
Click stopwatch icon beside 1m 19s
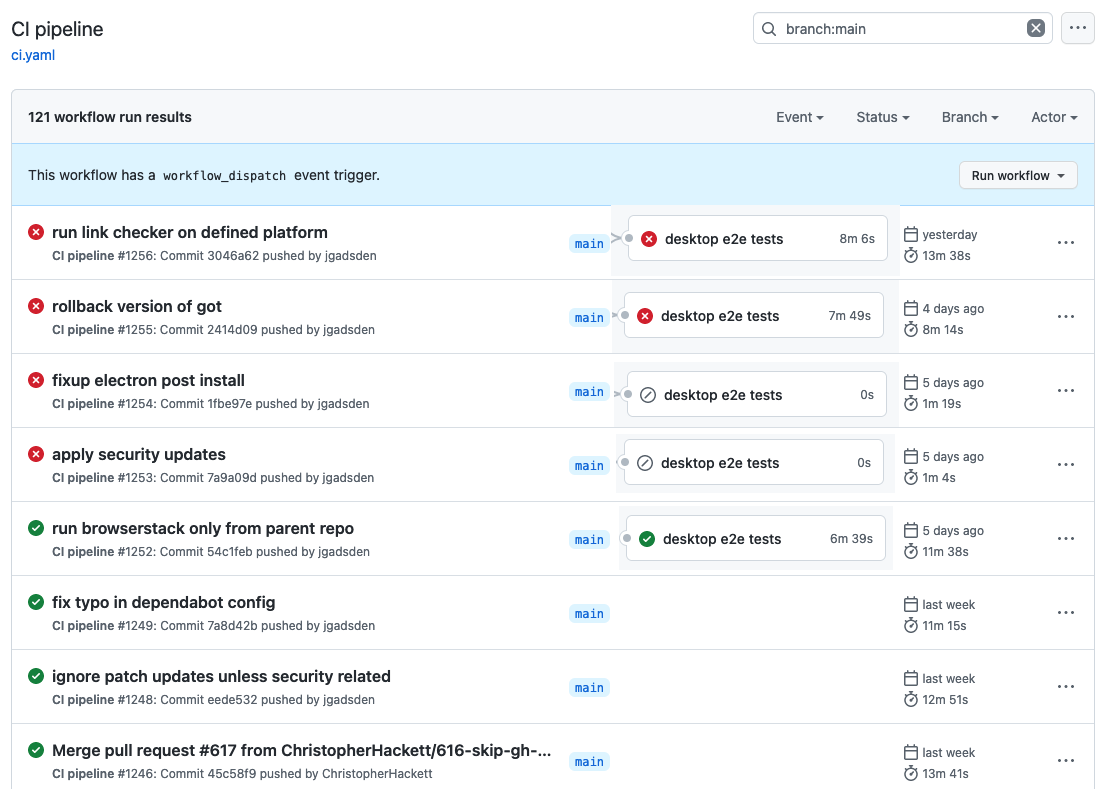click(x=911, y=403)
